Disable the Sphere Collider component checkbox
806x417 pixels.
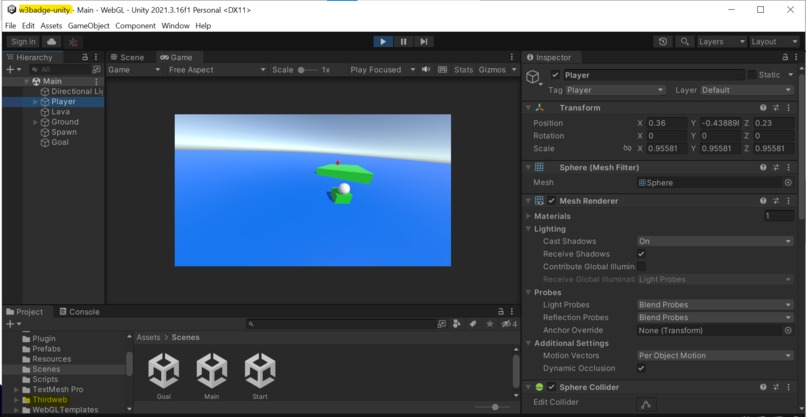(552, 387)
